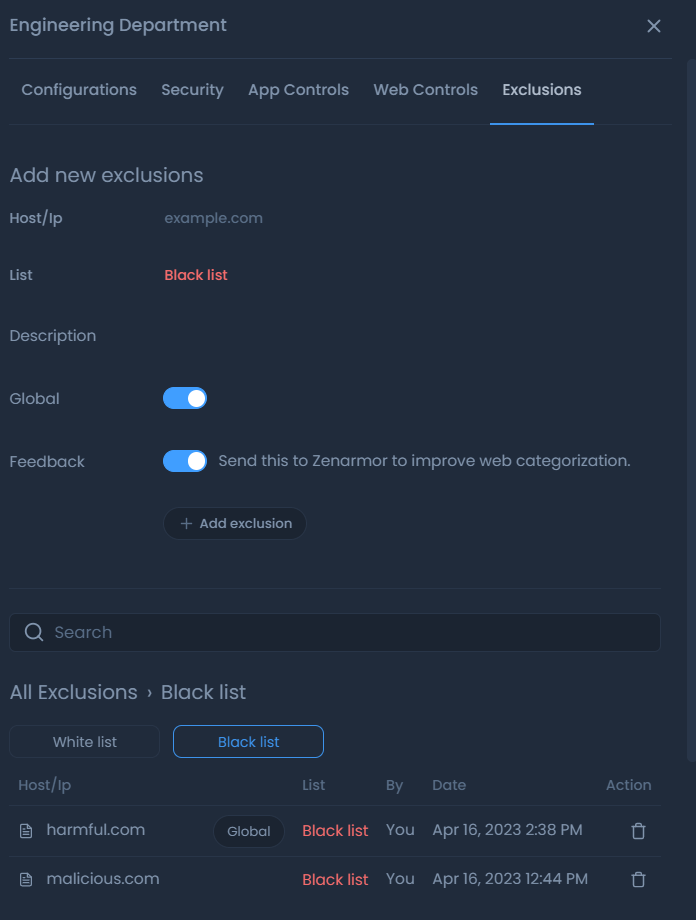
Task: Open the Black list selector in List field
Action: click(x=196, y=275)
